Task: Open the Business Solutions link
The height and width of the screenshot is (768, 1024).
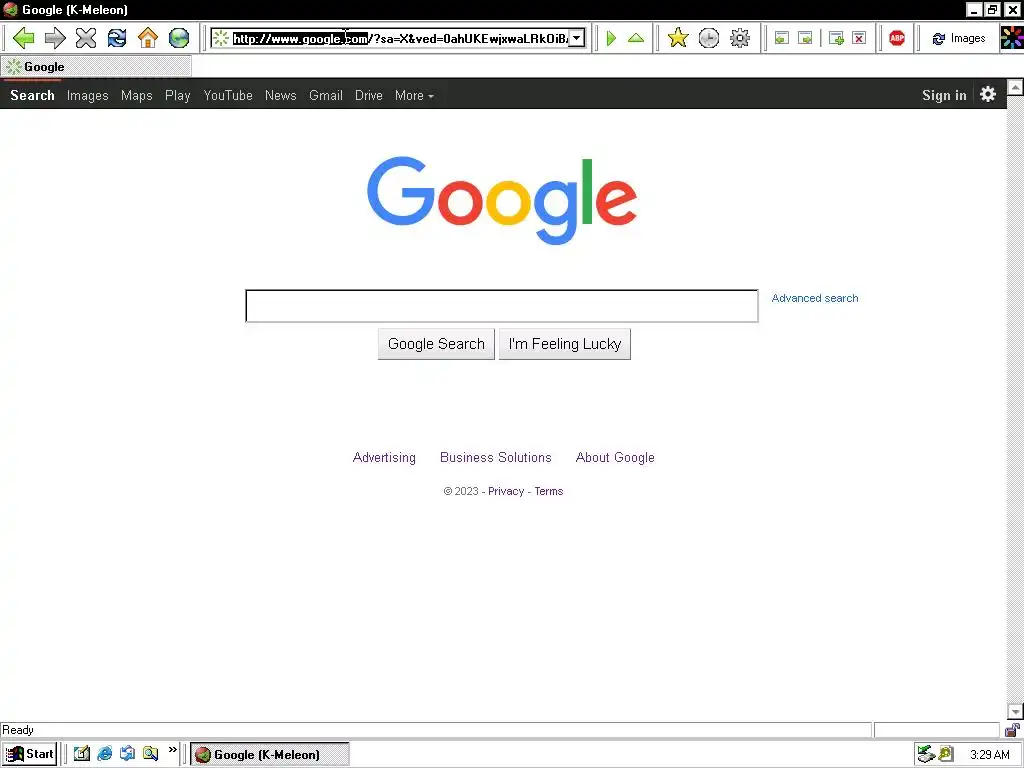Action: pyautogui.click(x=496, y=458)
